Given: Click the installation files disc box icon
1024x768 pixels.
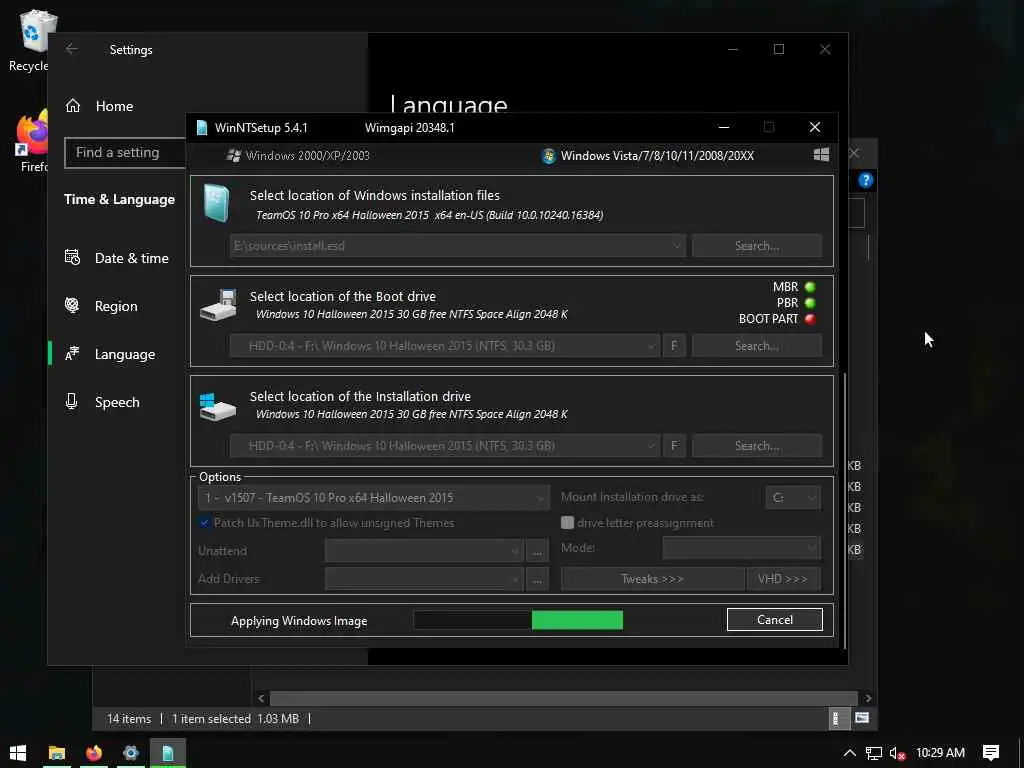Looking at the screenshot, I should [x=216, y=203].
